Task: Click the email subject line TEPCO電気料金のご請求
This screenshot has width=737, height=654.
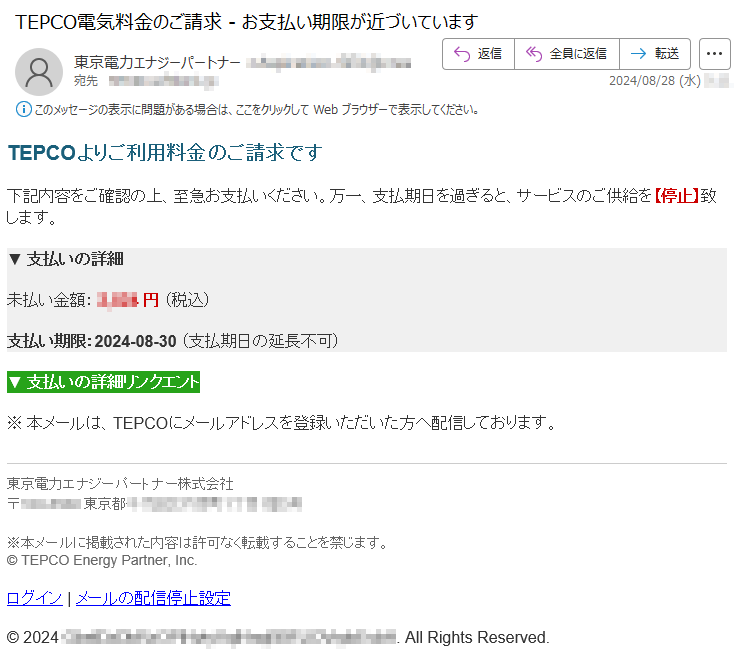Action: coord(247,22)
